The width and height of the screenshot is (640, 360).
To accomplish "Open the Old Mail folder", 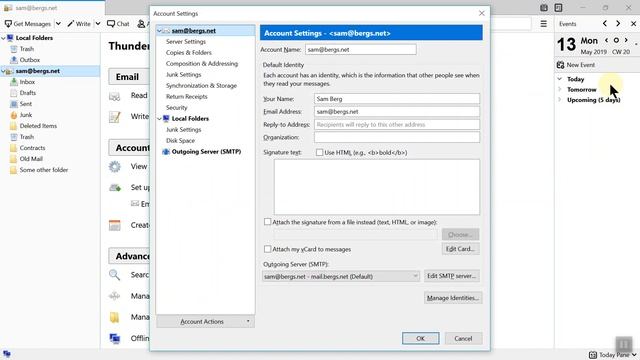I will coord(31,159).
